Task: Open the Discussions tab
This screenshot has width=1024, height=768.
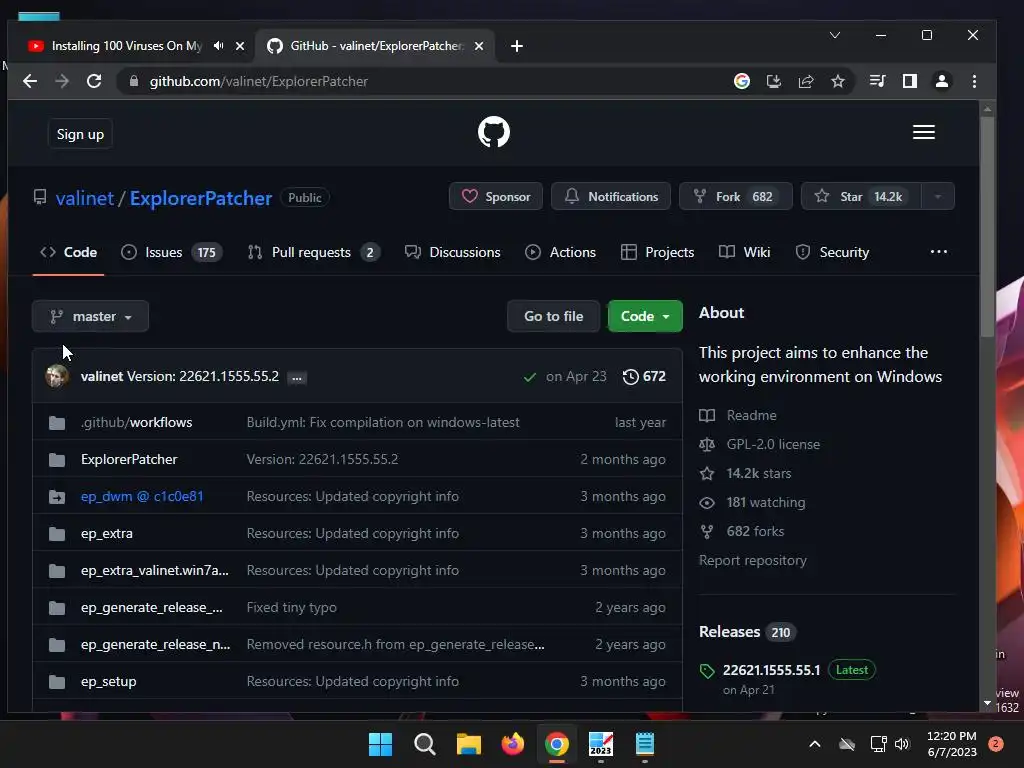Action: pos(453,252)
